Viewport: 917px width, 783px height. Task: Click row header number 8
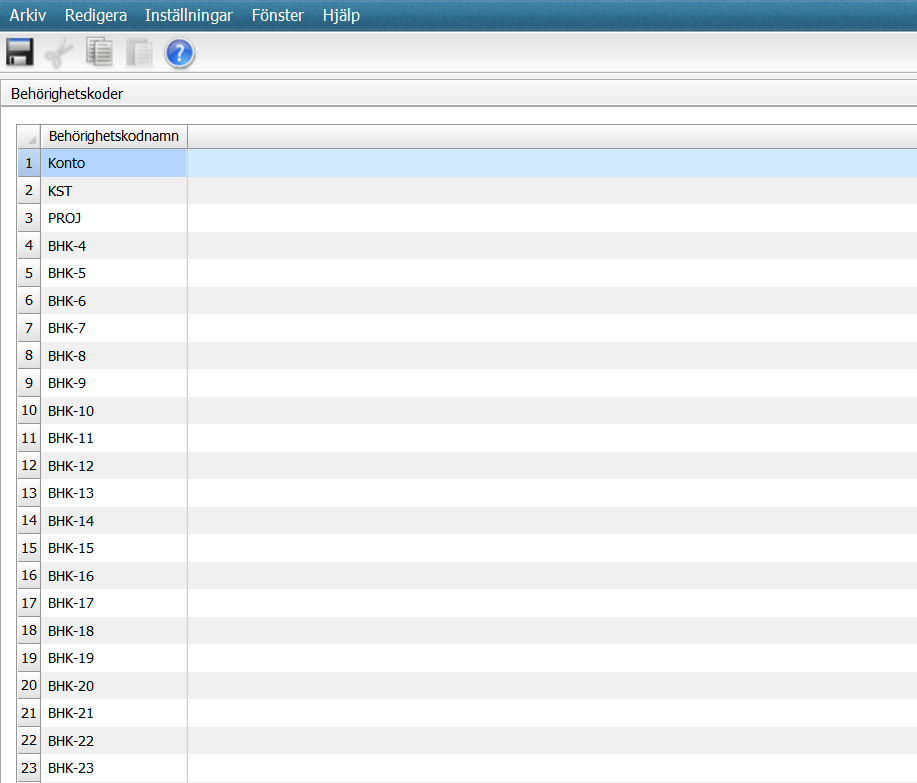click(29, 356)
